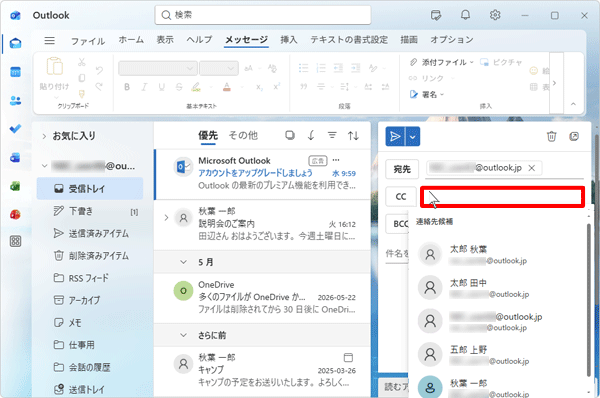Screen dimensions: 600x398
Task: Open Outlook settings gear
Action: click(x=495, y=15)
